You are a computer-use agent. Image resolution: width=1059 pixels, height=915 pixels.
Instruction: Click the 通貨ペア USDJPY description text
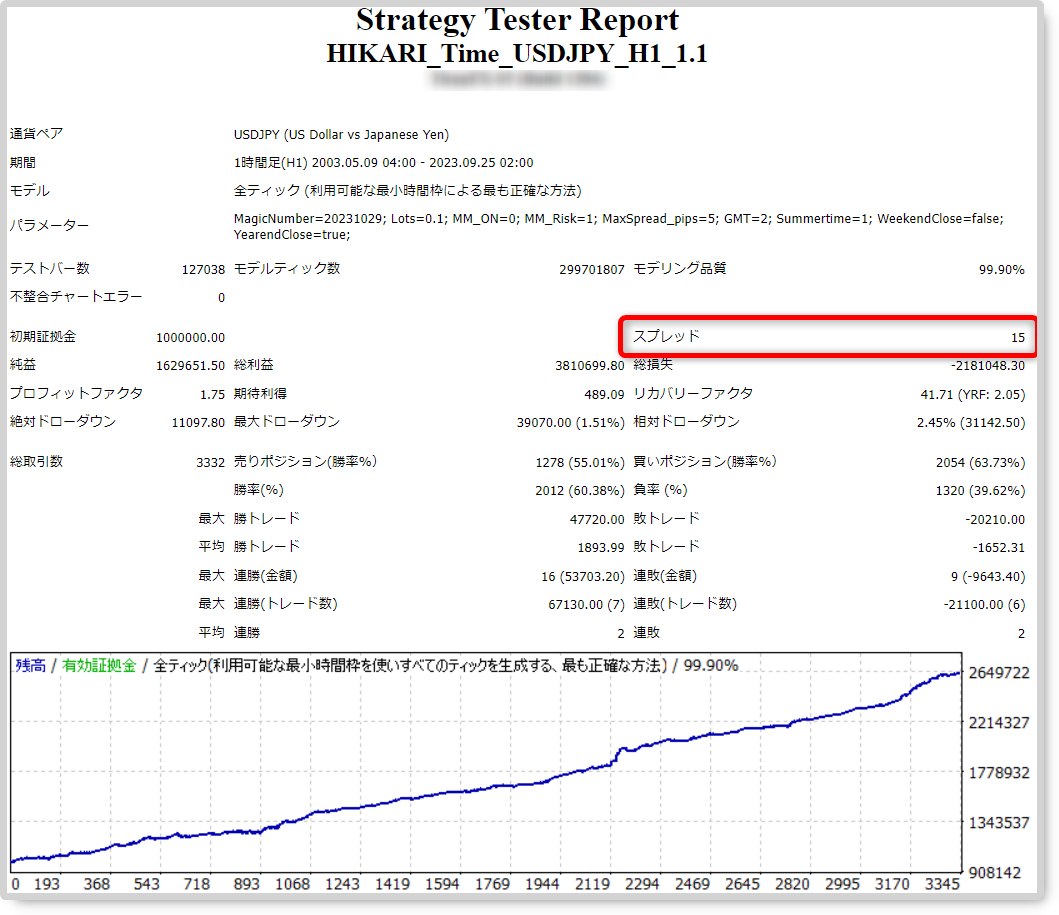click(341, 134)
